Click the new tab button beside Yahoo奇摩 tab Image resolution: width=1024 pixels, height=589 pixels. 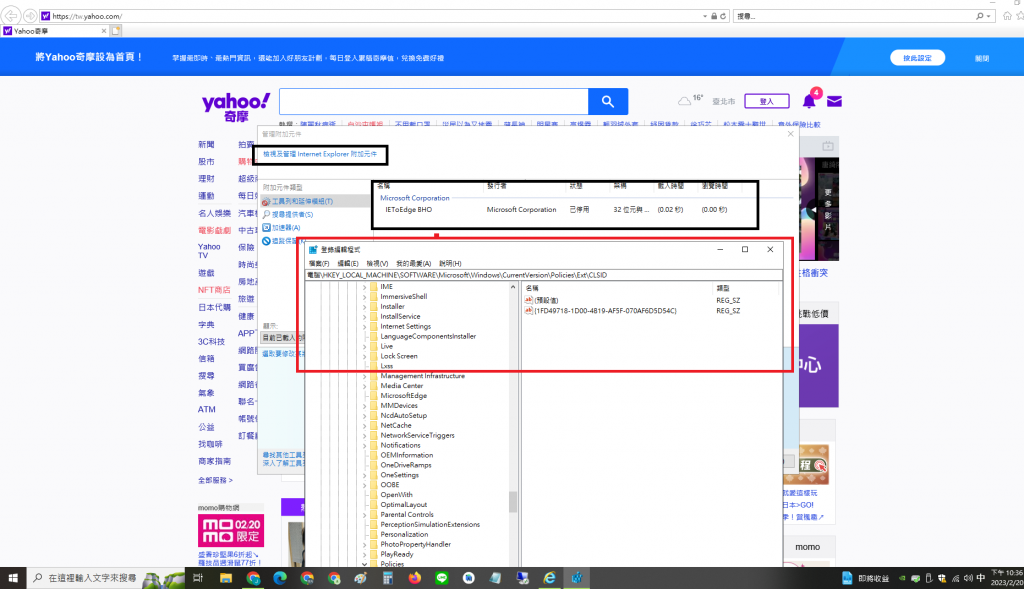pyautogui.click(x=116, y=31)
